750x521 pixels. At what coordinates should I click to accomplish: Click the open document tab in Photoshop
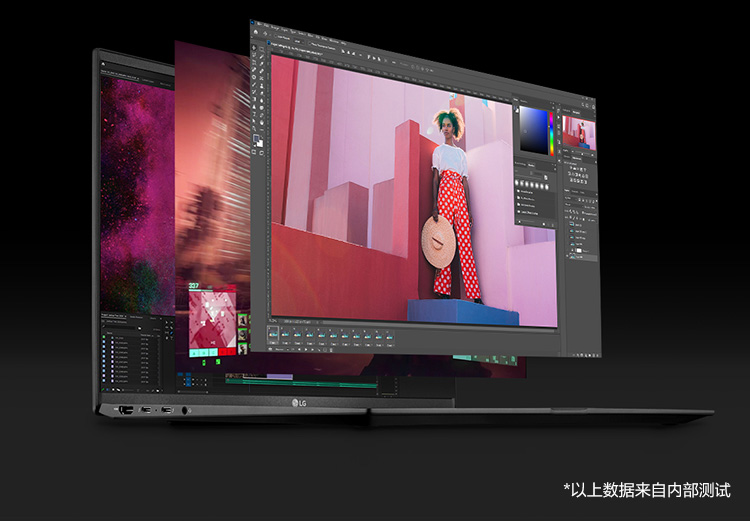[x=296, y=49]
